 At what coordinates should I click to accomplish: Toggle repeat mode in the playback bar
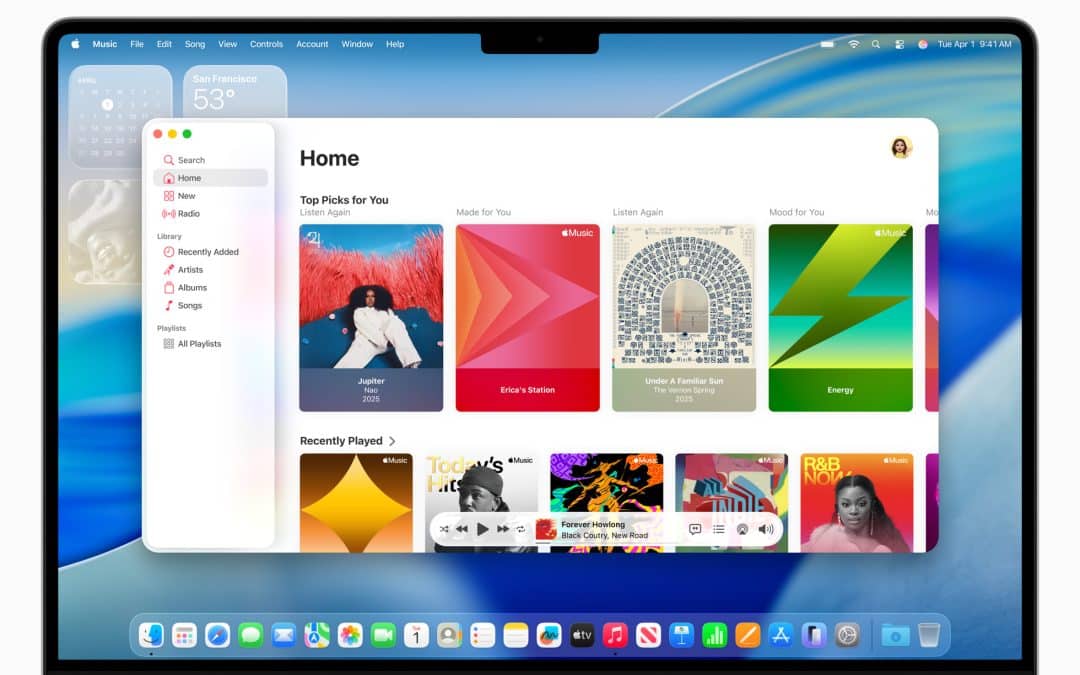pyautogui.click(x=521, y=529)
